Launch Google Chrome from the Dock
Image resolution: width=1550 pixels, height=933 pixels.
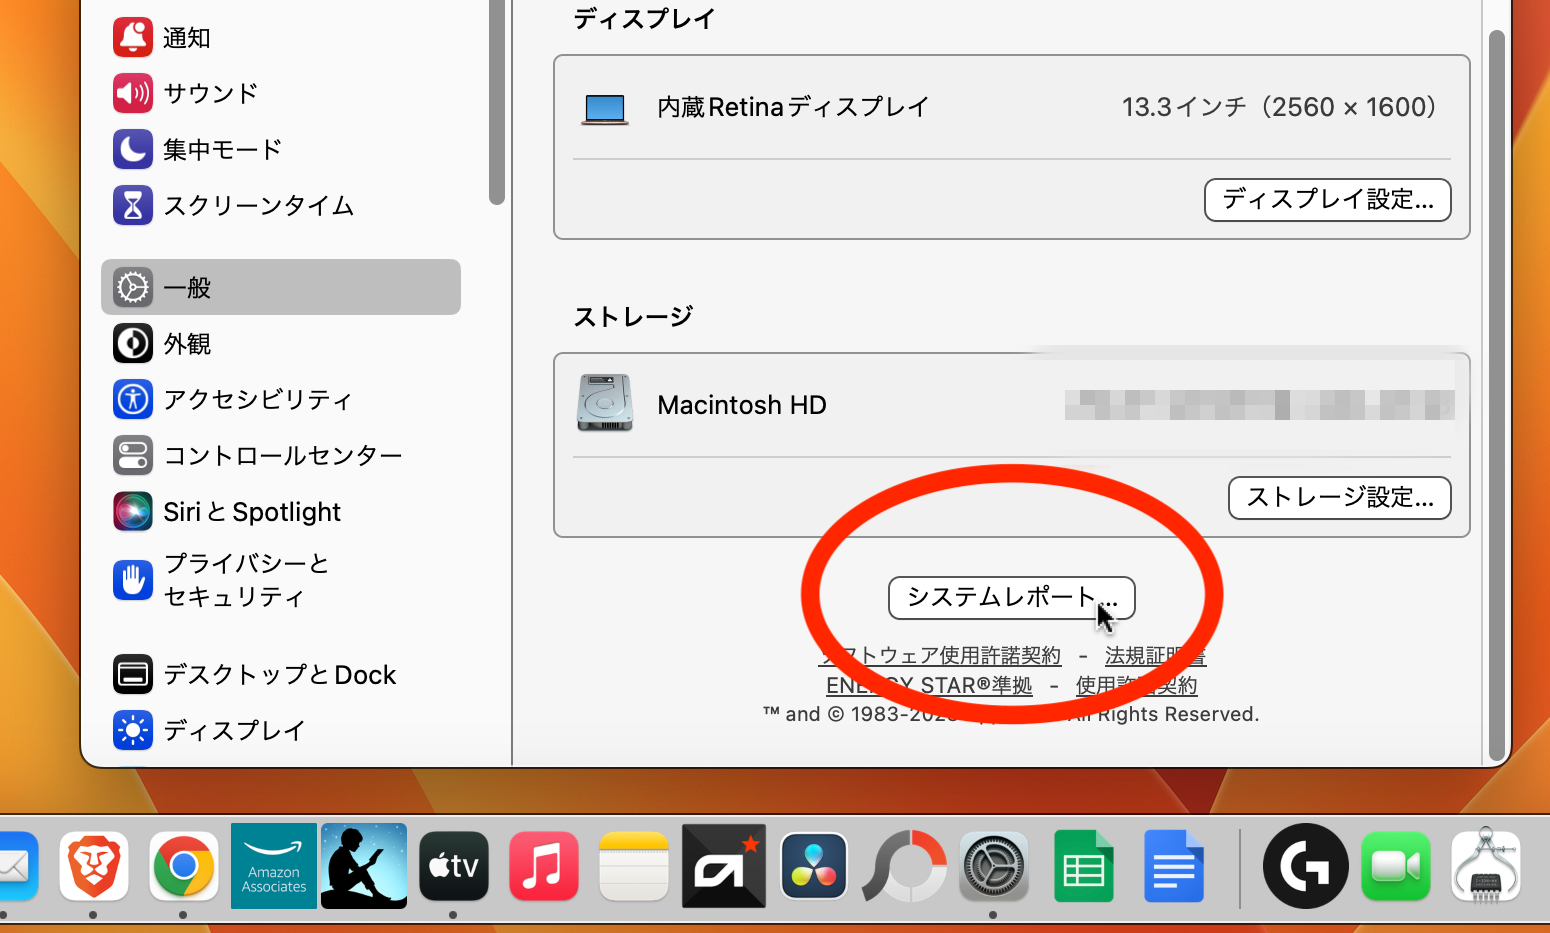(184, 866)
